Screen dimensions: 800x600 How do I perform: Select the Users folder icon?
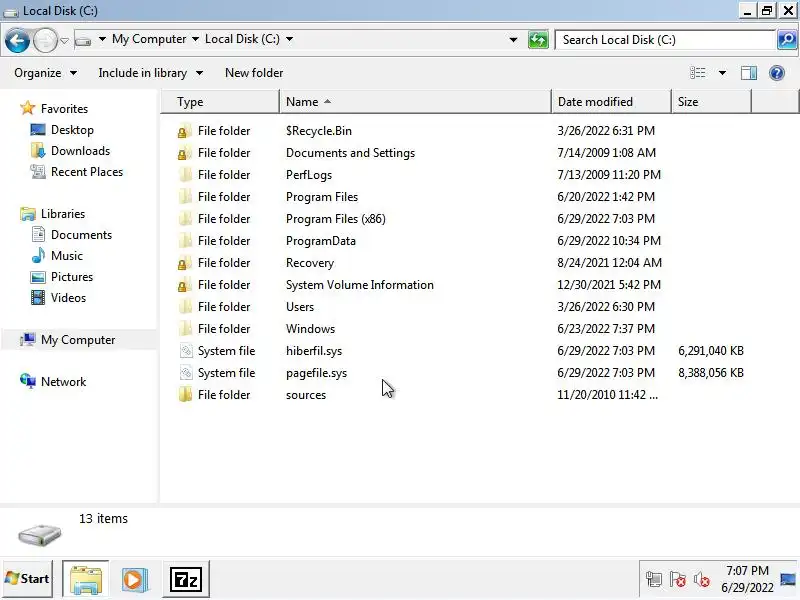[x=185, y=307]
